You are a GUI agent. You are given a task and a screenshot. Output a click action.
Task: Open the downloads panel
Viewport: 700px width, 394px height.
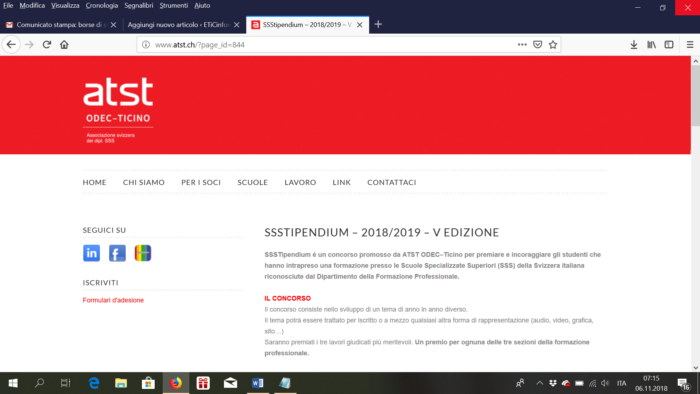click(x=634, y=45)
